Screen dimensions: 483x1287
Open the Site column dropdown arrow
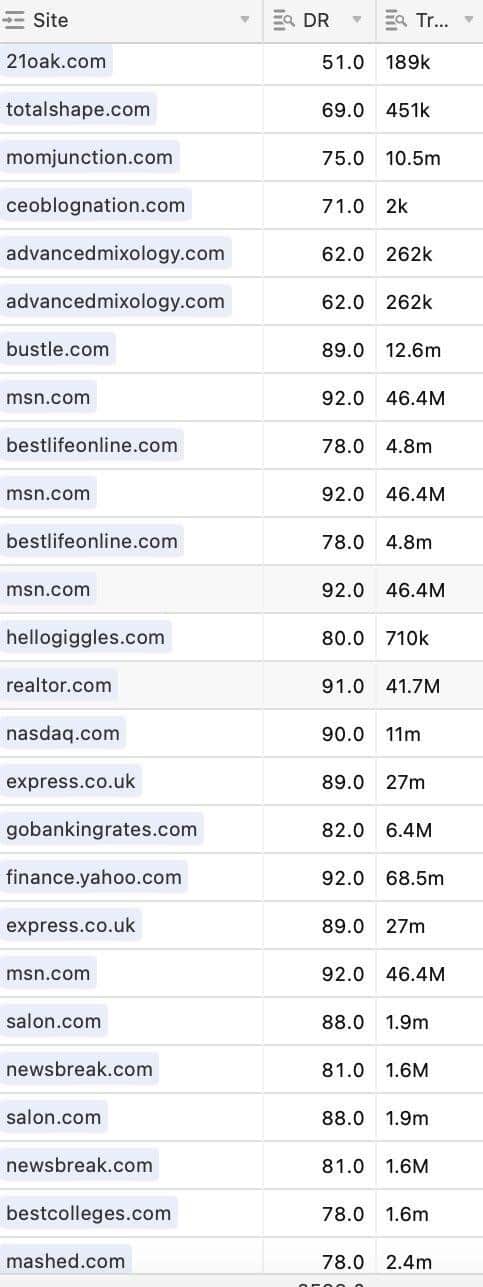click(x=245, y=21)
